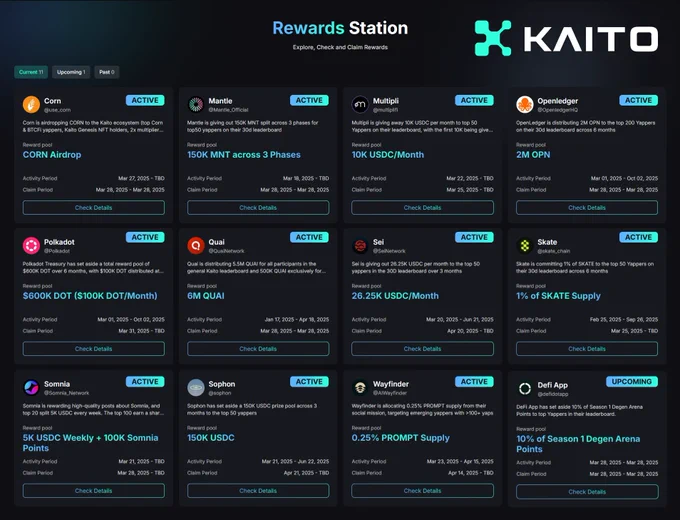
Task: Click the Wayfinder card title
Action: (391, 384)
